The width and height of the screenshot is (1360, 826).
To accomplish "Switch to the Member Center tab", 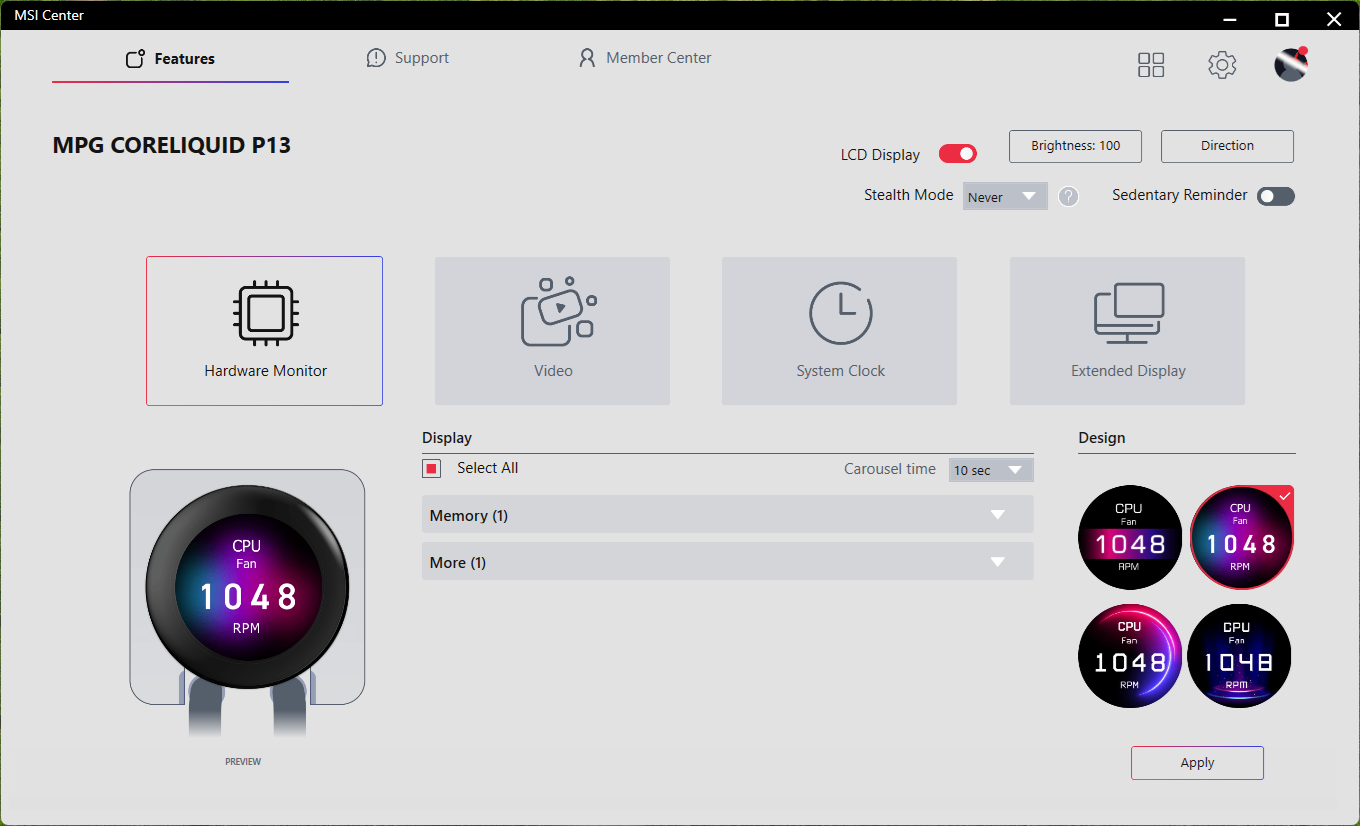I will point(645,59).
